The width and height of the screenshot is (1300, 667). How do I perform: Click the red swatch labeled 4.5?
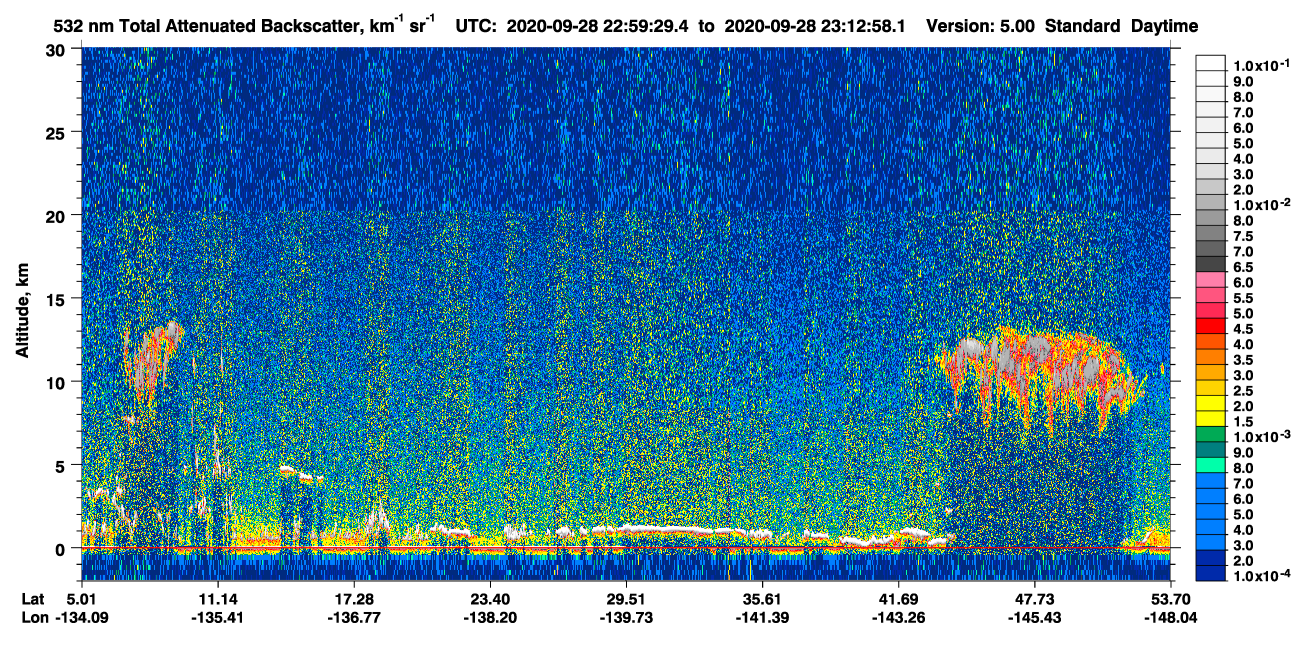pos(1211,326)
